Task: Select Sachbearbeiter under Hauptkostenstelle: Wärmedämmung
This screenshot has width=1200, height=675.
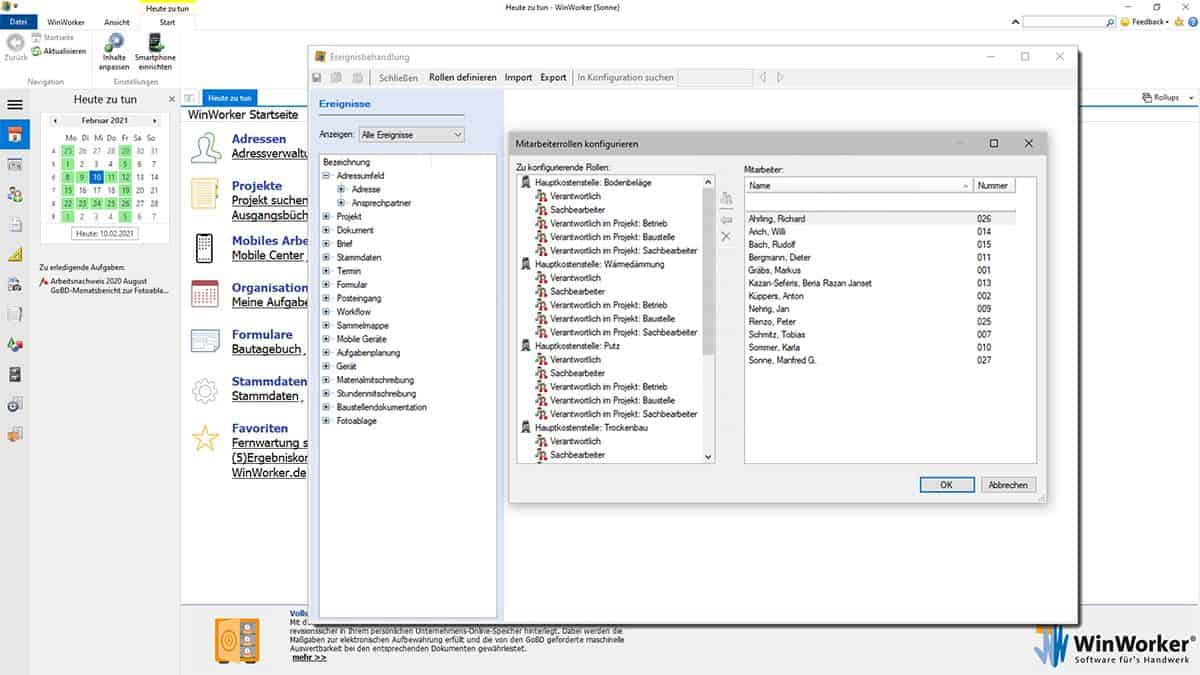Action: (x=577, y=291)
